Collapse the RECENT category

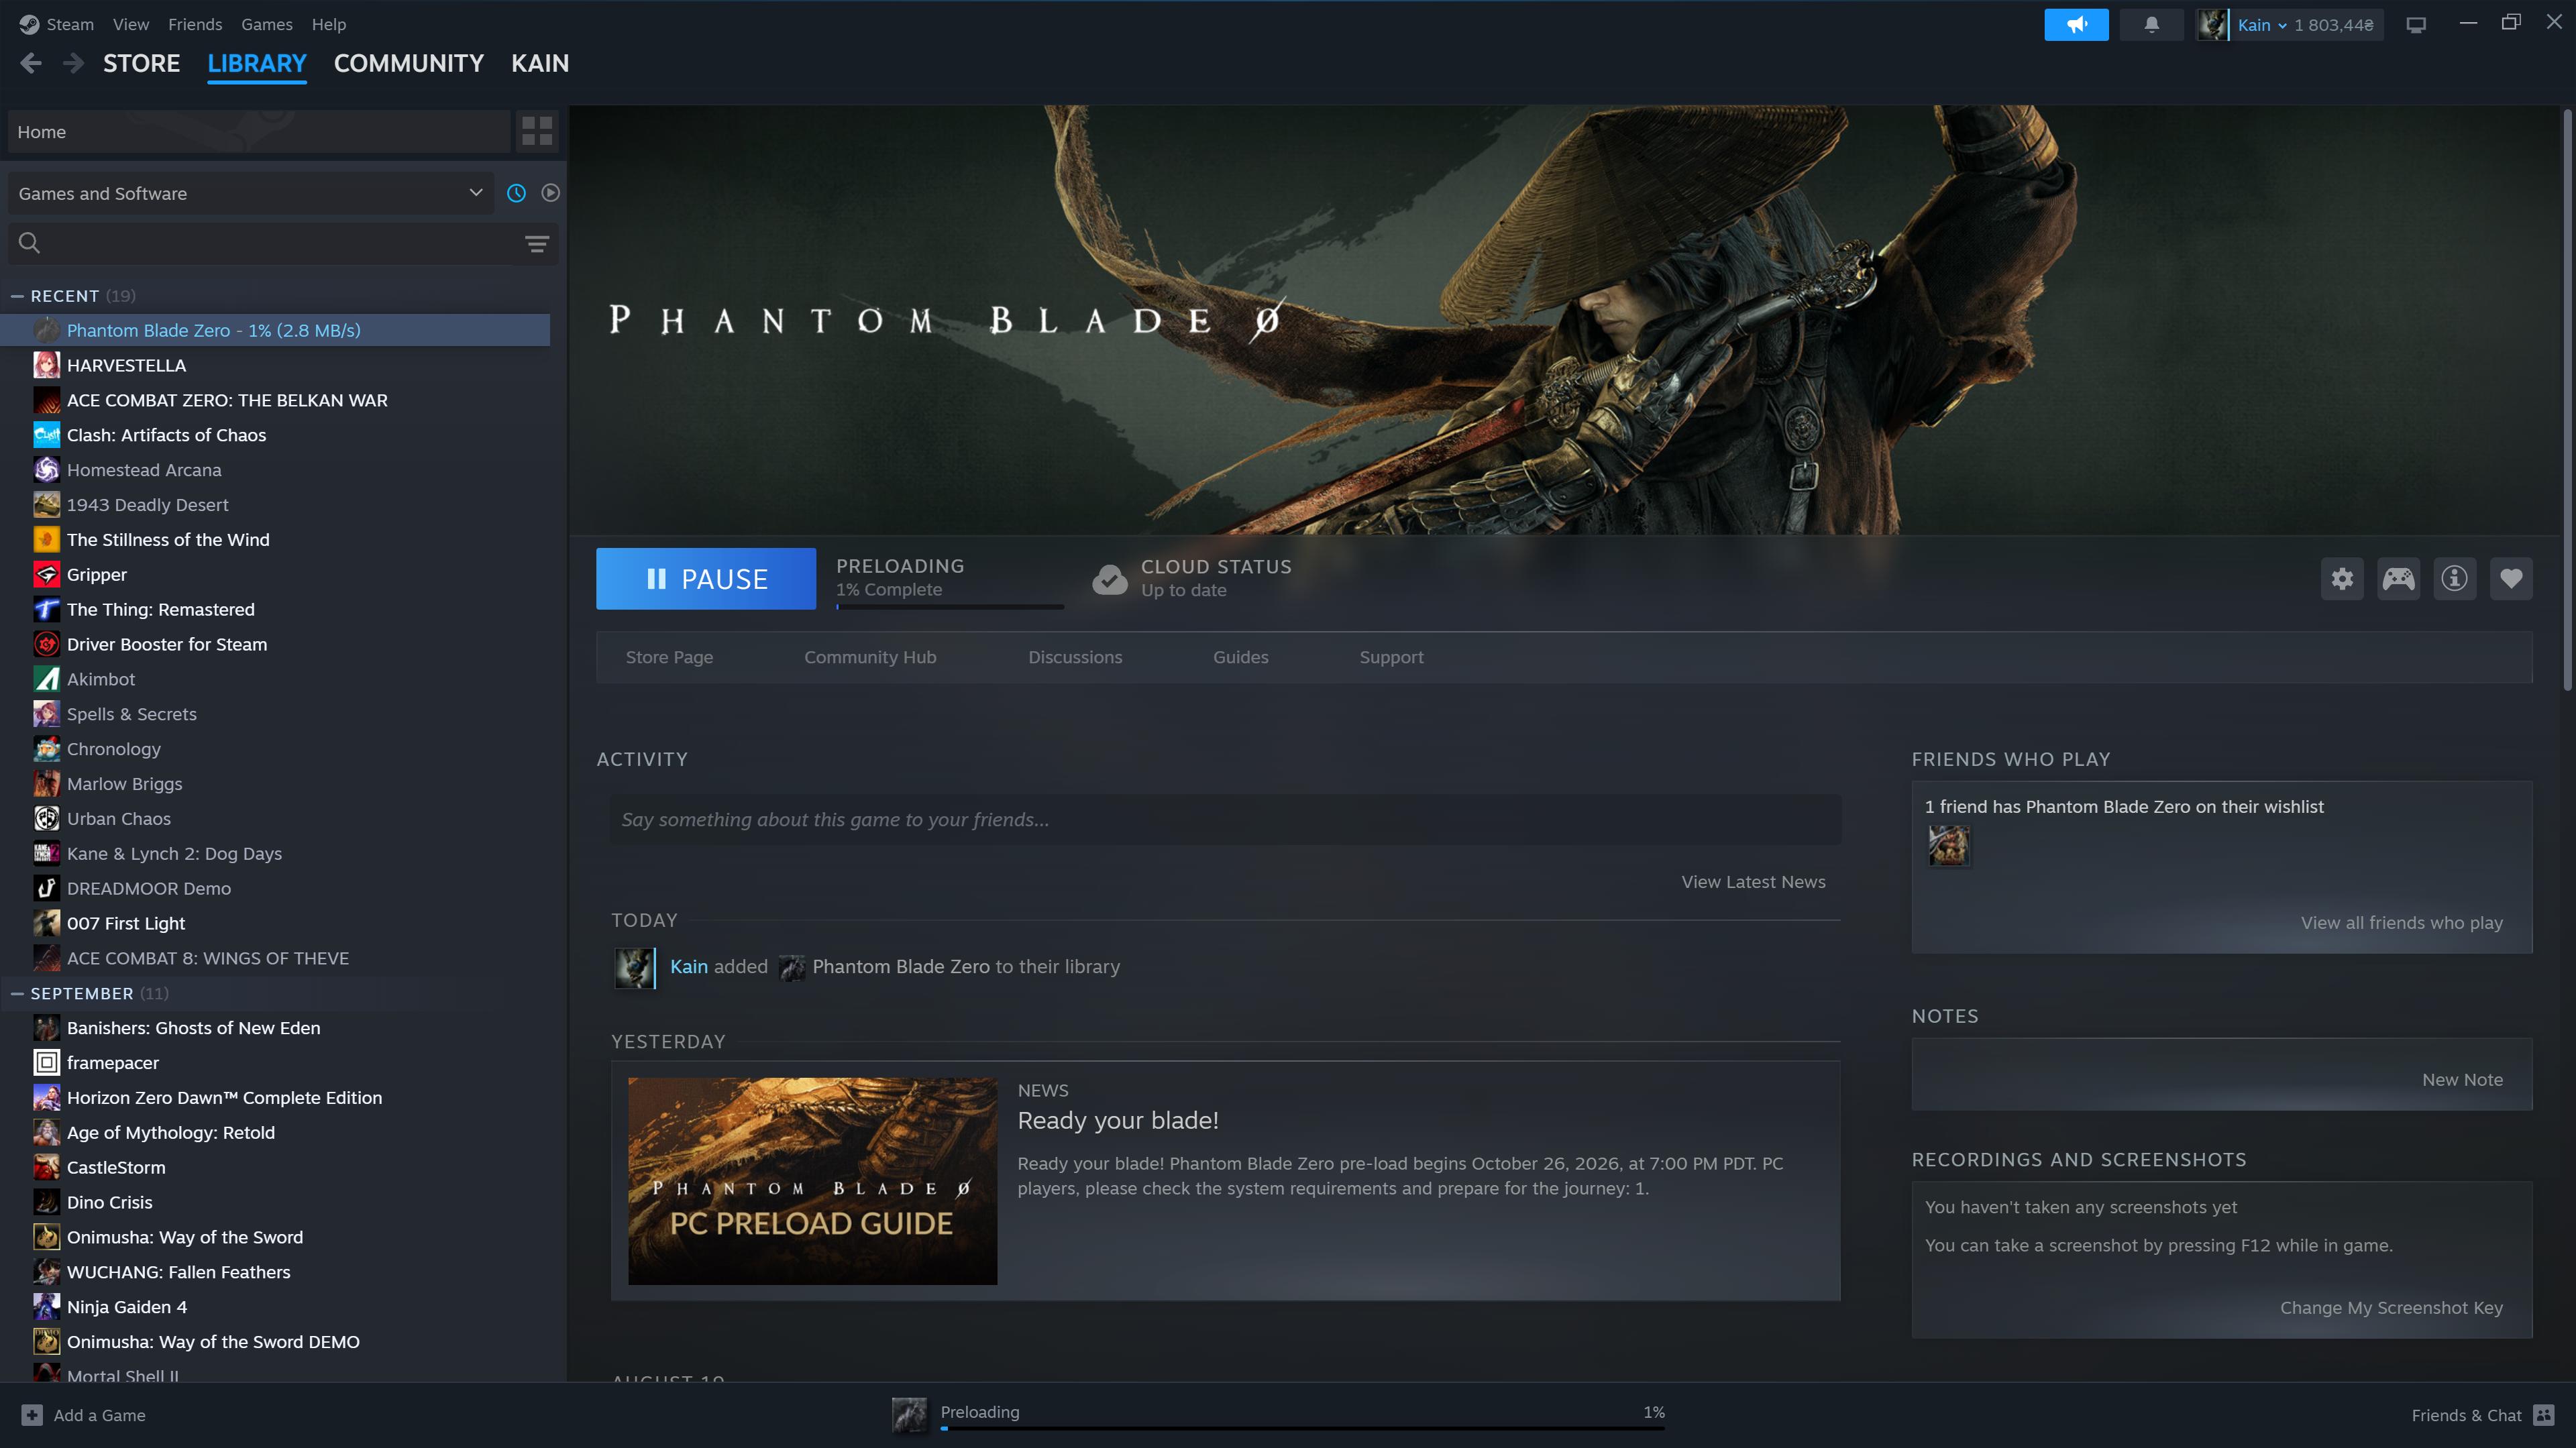click(17, 296)
